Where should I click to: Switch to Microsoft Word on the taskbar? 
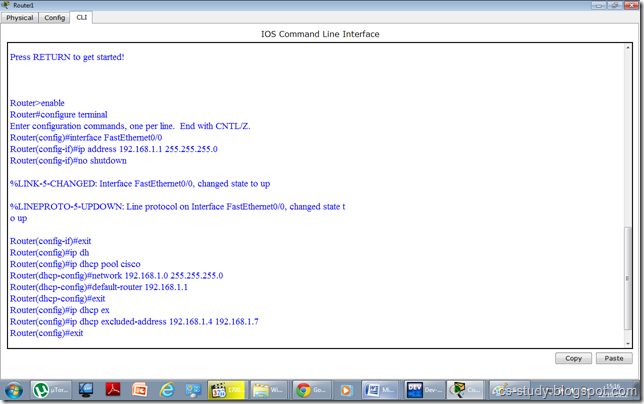pos(380,390)
